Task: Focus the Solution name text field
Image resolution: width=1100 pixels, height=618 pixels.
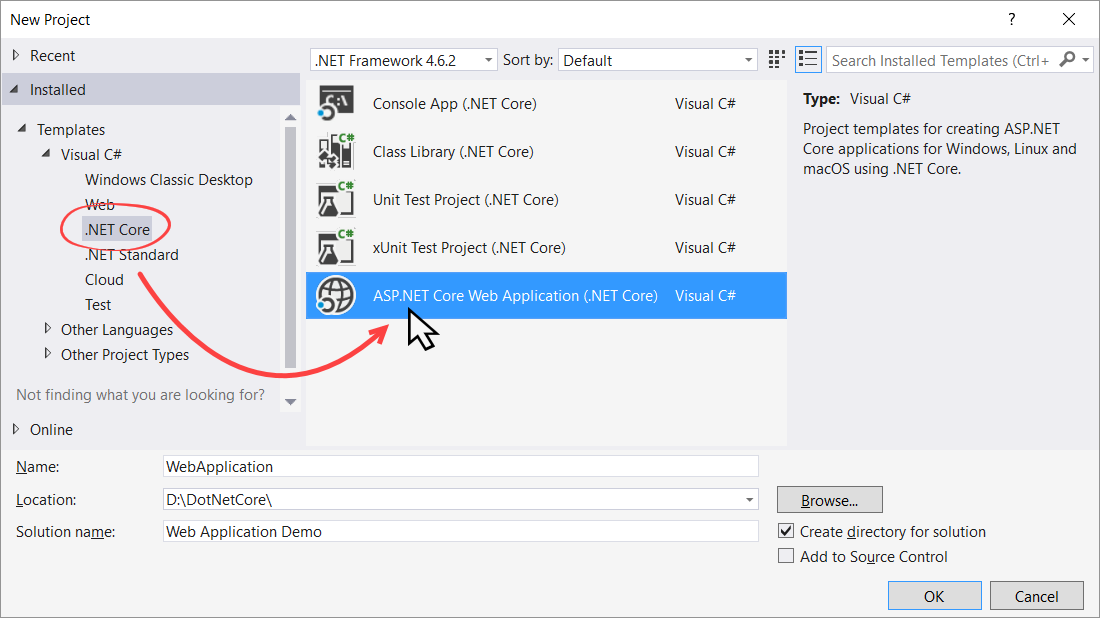Action: pos(460,531)
